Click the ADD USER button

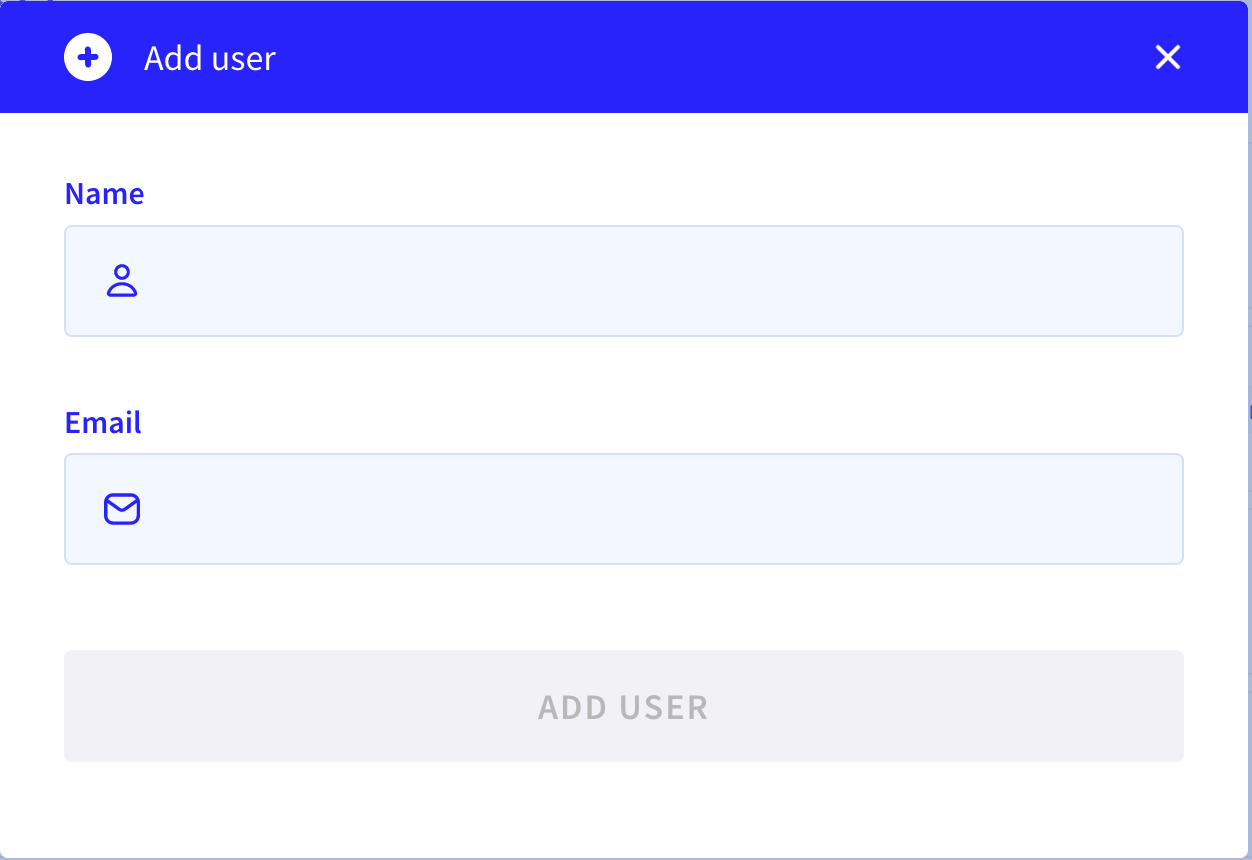624,706
